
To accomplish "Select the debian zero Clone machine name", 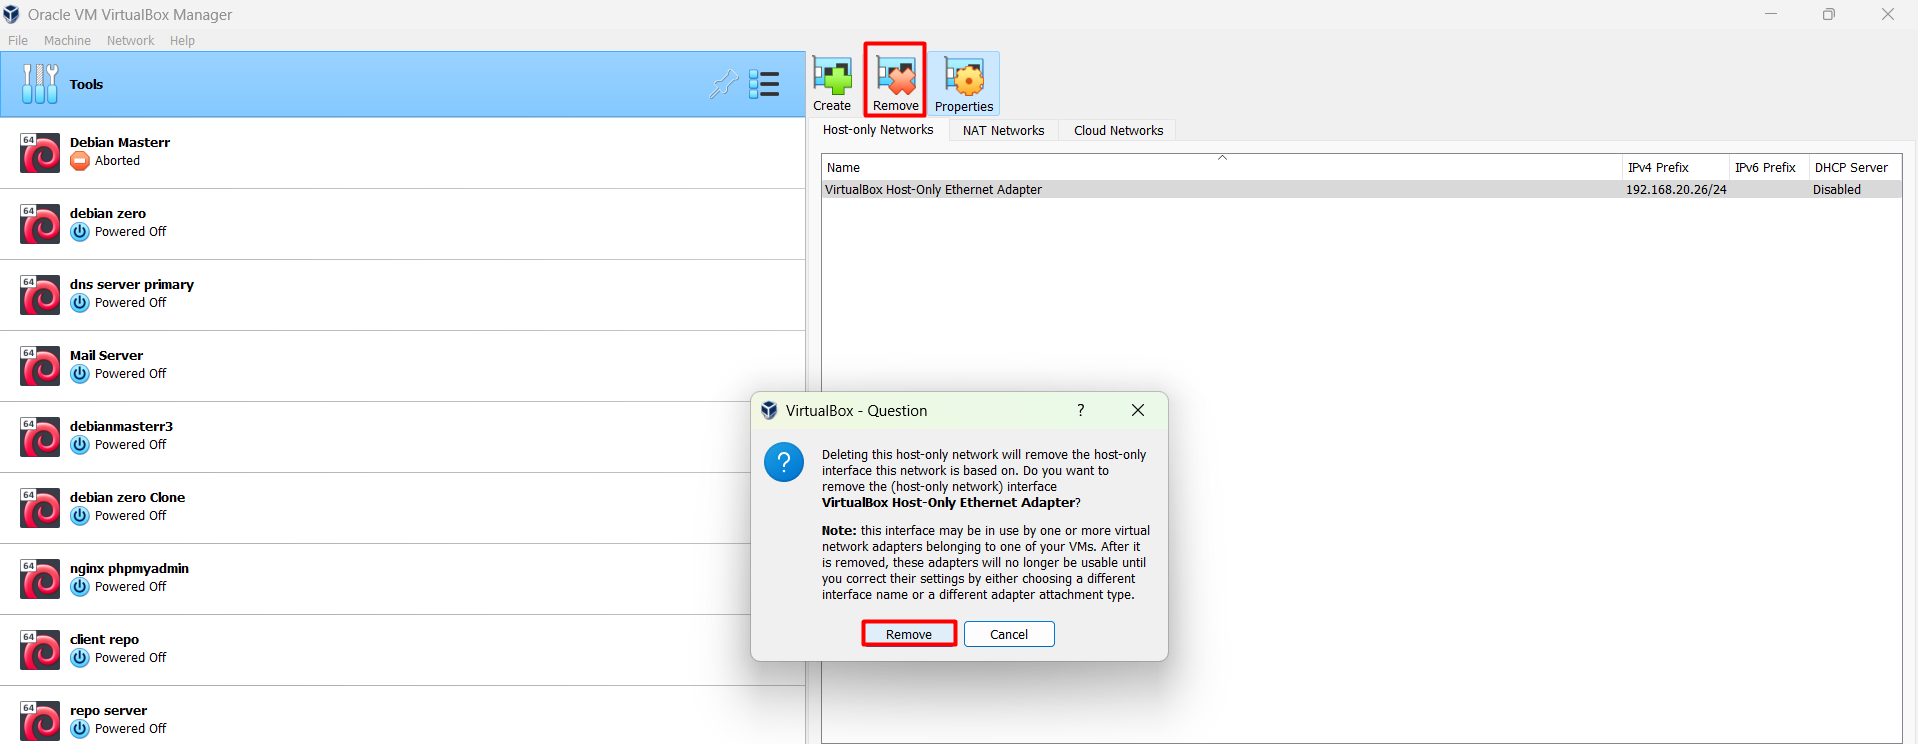I will (127, 498).
